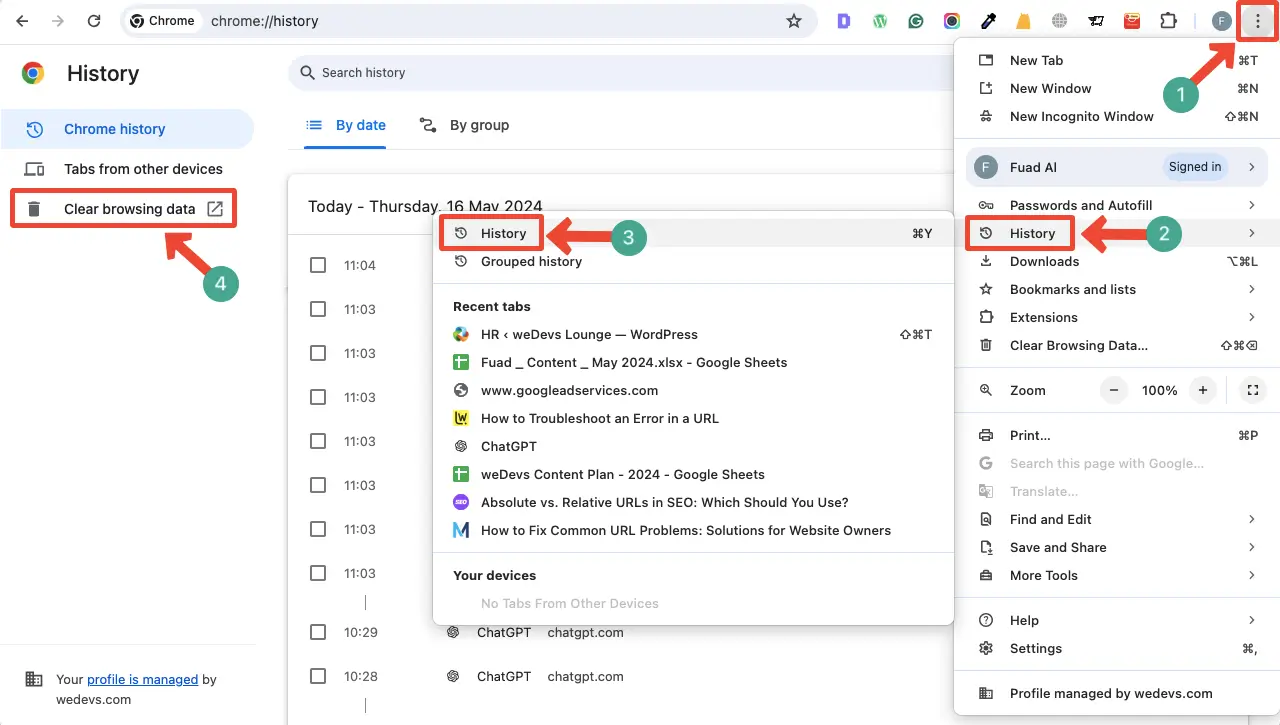Reopen www.googleadservices.com recent tab

[x=692, y=390]
